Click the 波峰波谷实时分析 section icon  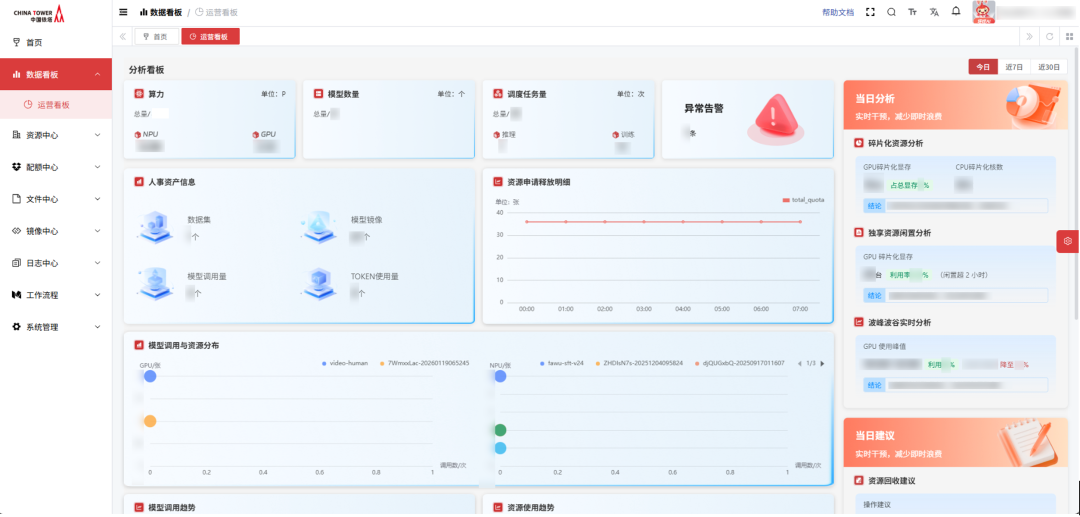859,321
